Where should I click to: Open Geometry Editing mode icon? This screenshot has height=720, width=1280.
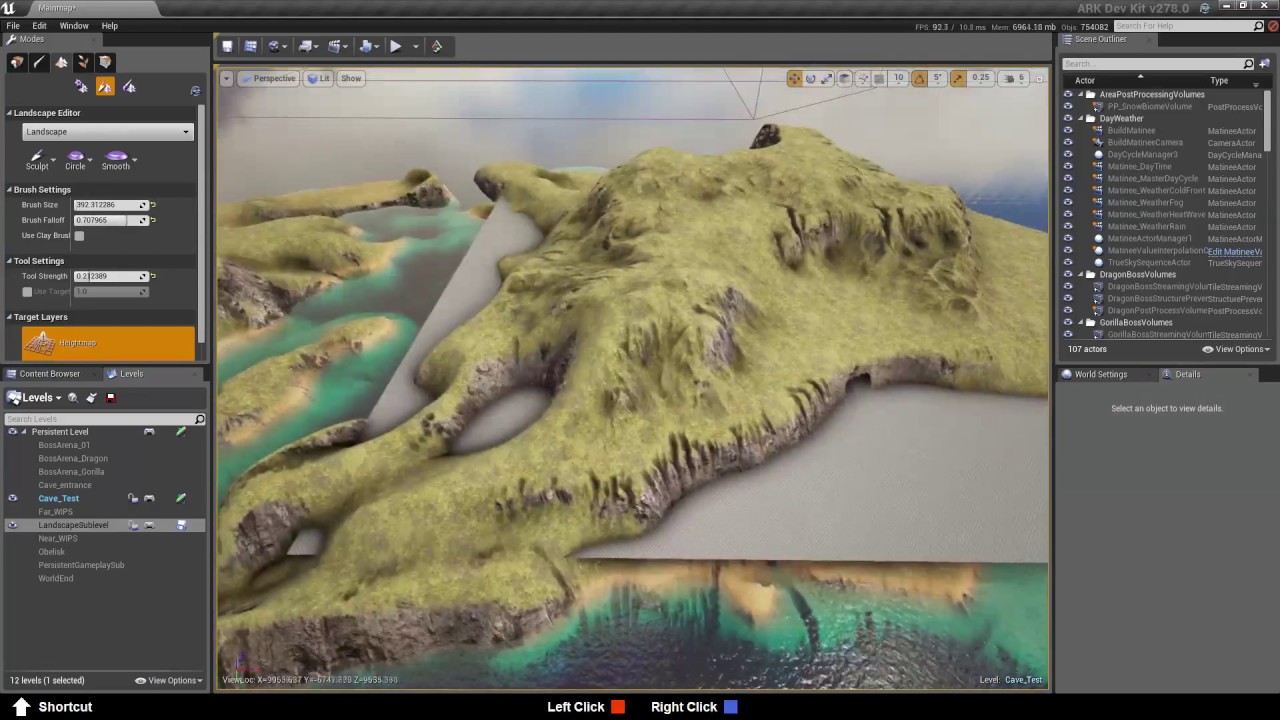105,62
